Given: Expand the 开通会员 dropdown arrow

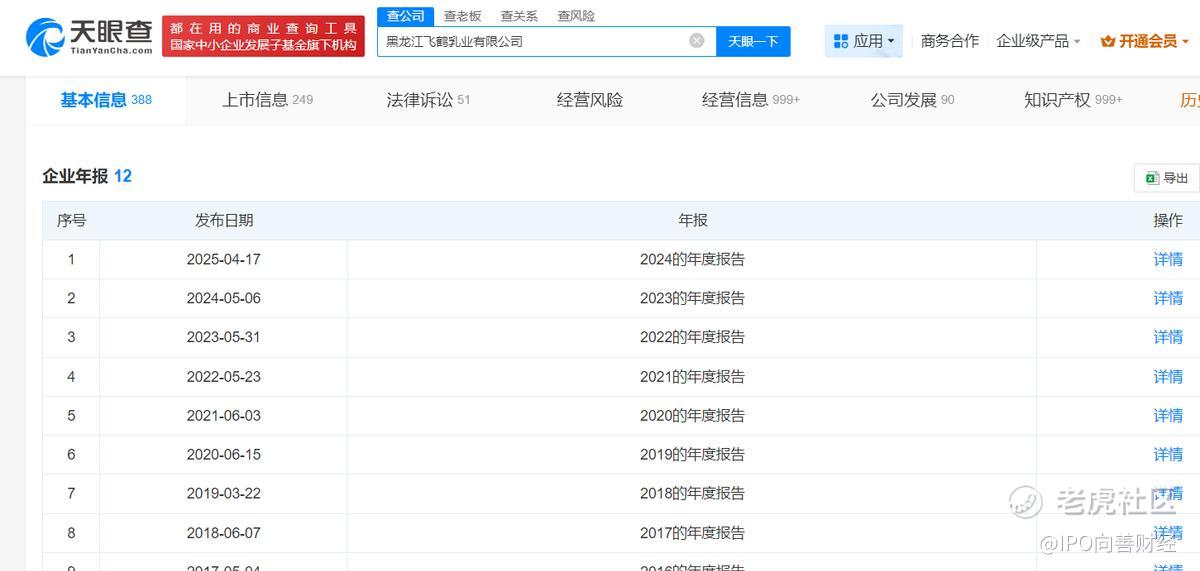Looking at the screenshot, I should tap(1186, 42).
